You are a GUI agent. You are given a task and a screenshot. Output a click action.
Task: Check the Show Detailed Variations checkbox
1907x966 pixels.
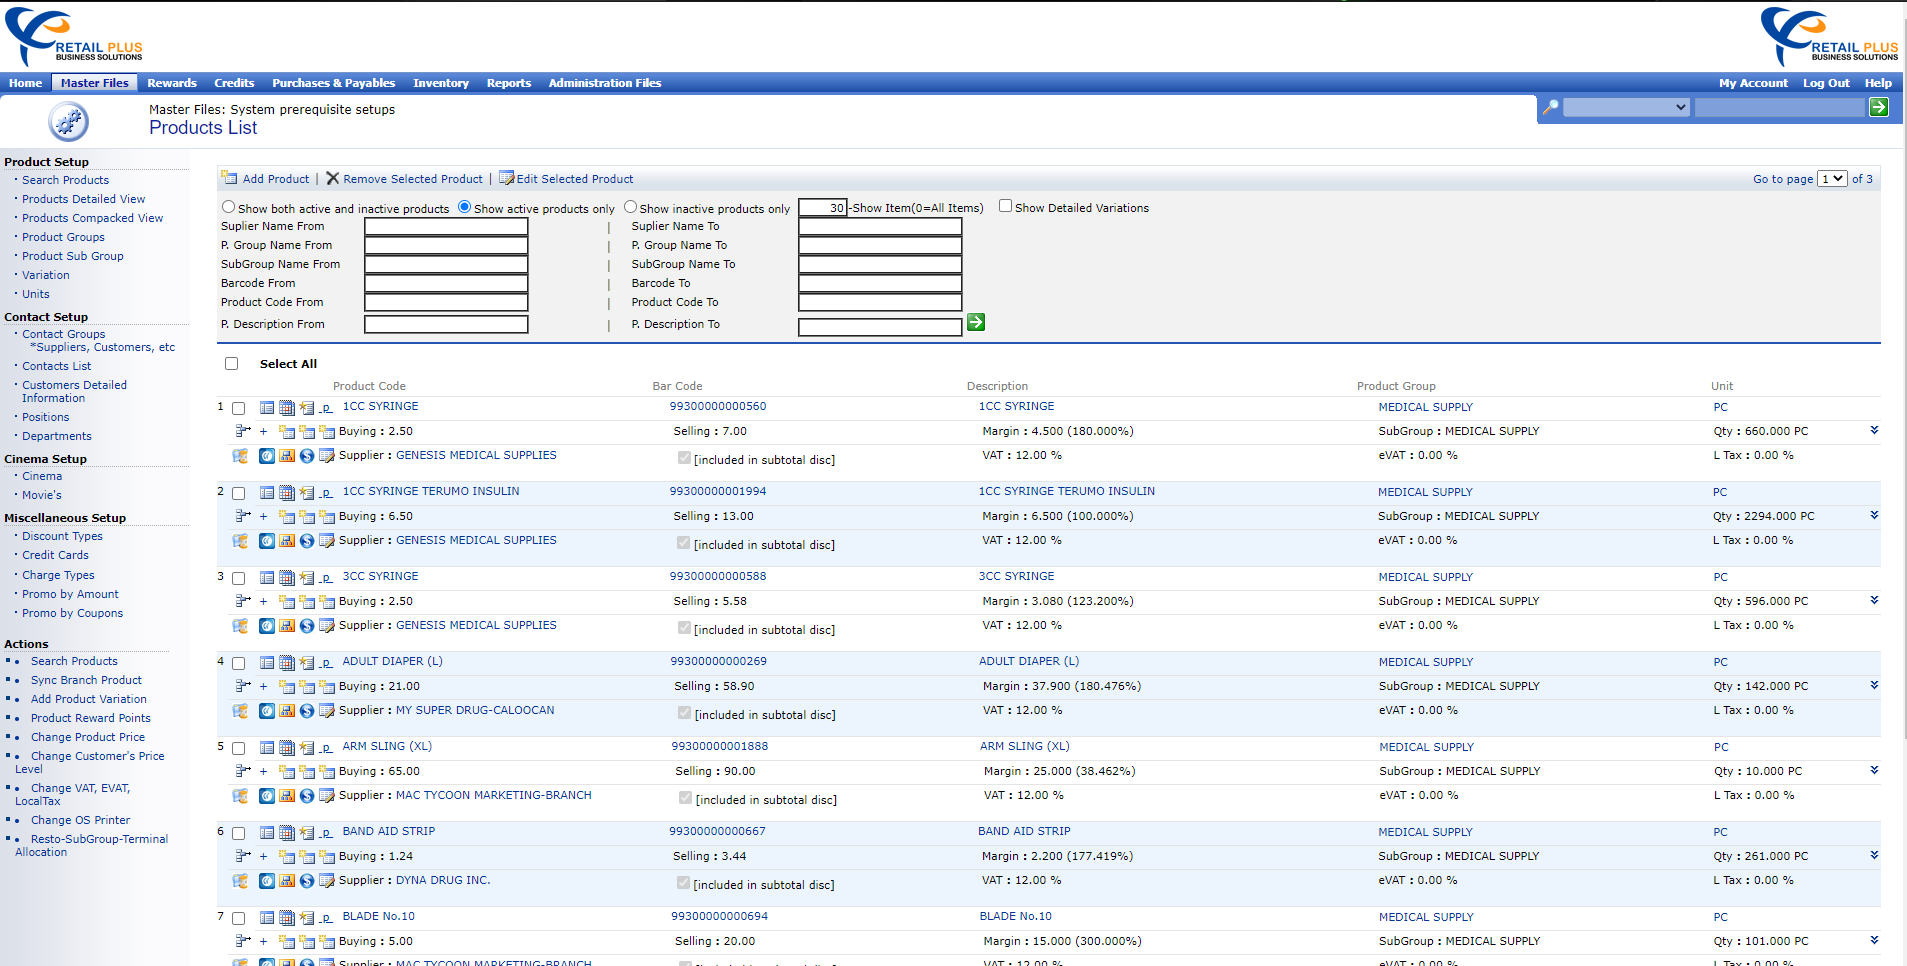click(x=1005, y=206)
